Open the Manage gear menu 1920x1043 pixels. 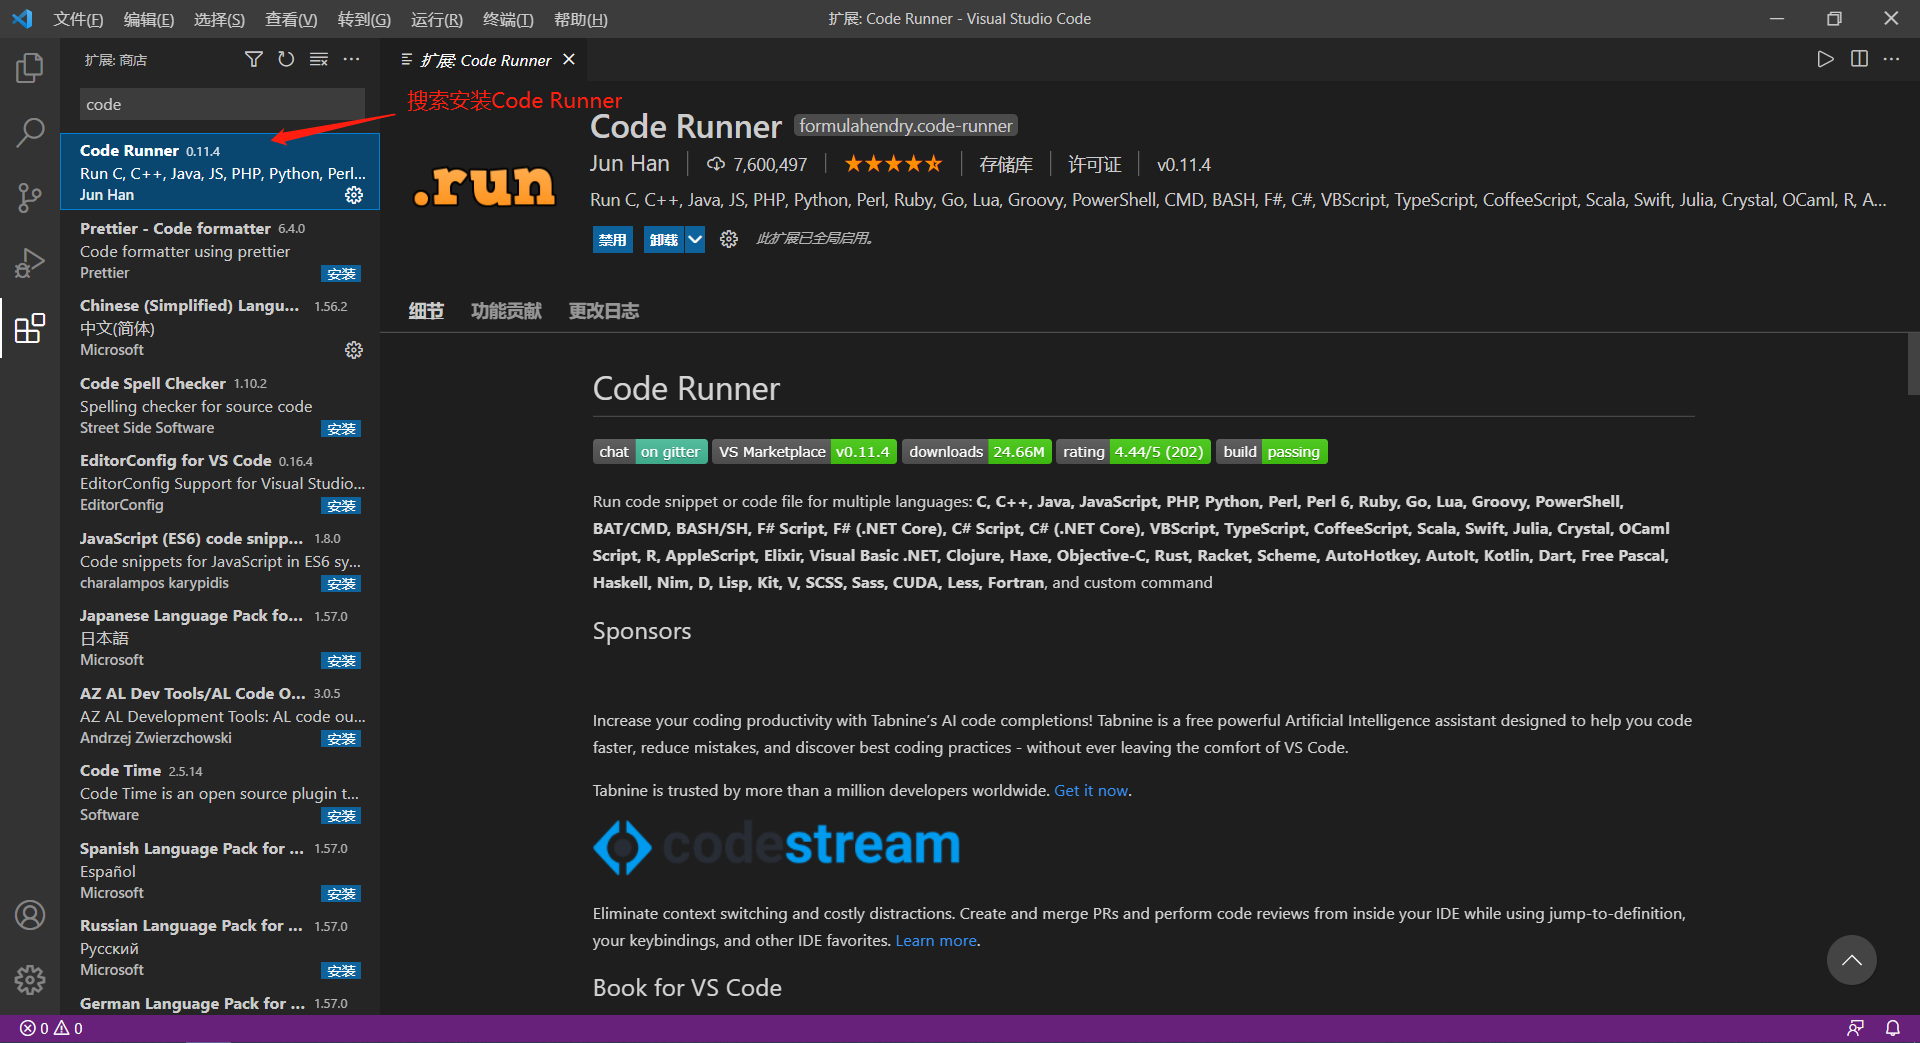tap(29, 980)
